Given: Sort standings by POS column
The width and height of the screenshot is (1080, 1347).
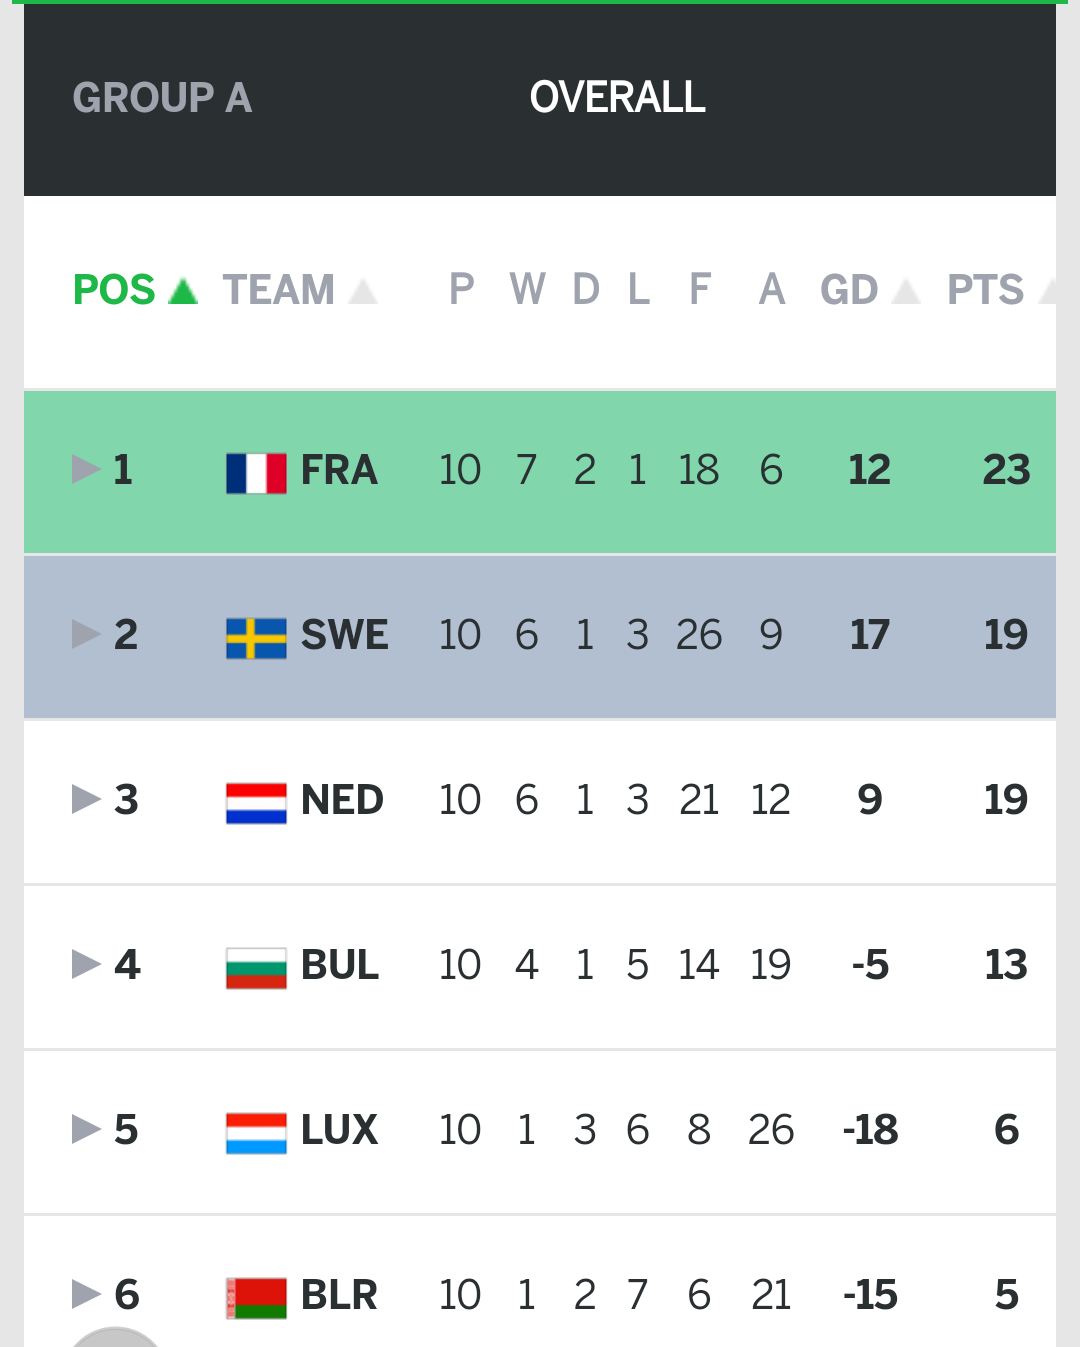Looking at the screenshot, I should click(x=134, y=290).
